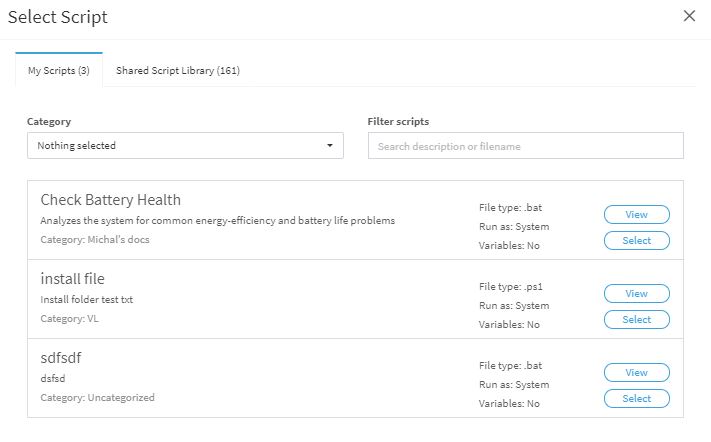View the Check Battery Health script
The image size is (711, 442).
pyautogui.click(x=637, y=214)
